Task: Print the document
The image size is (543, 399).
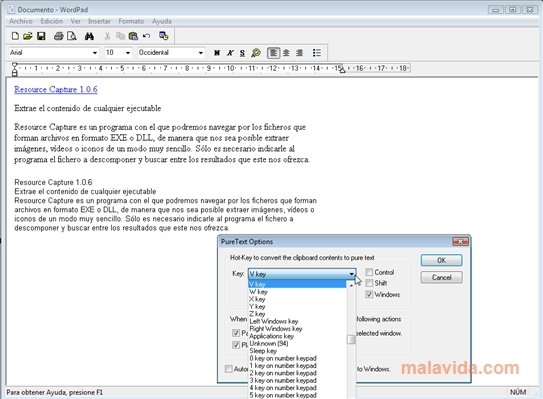Action: [x=59, y=36]
